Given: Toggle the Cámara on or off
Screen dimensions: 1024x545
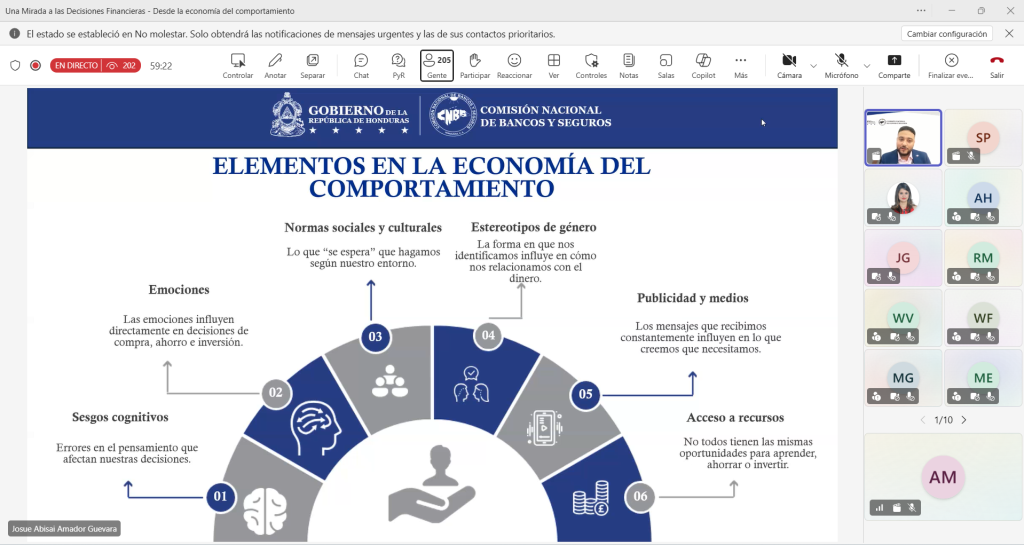Looking at the screenshot, I should tap(789, 66).
